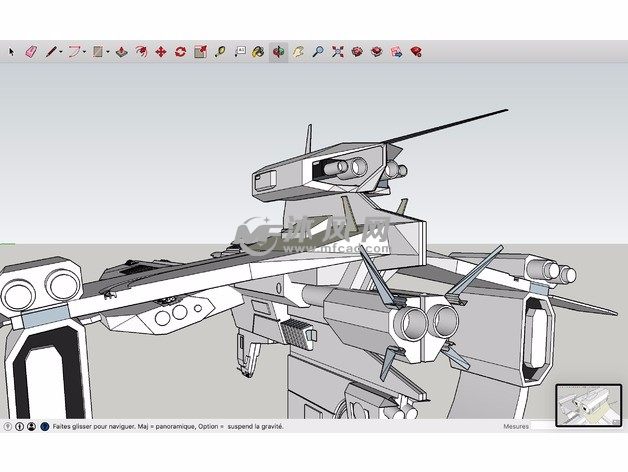Choose the Pan hand tool
Image resolution: width=628 pixels, height=472 pixels.
coord(298,51)
